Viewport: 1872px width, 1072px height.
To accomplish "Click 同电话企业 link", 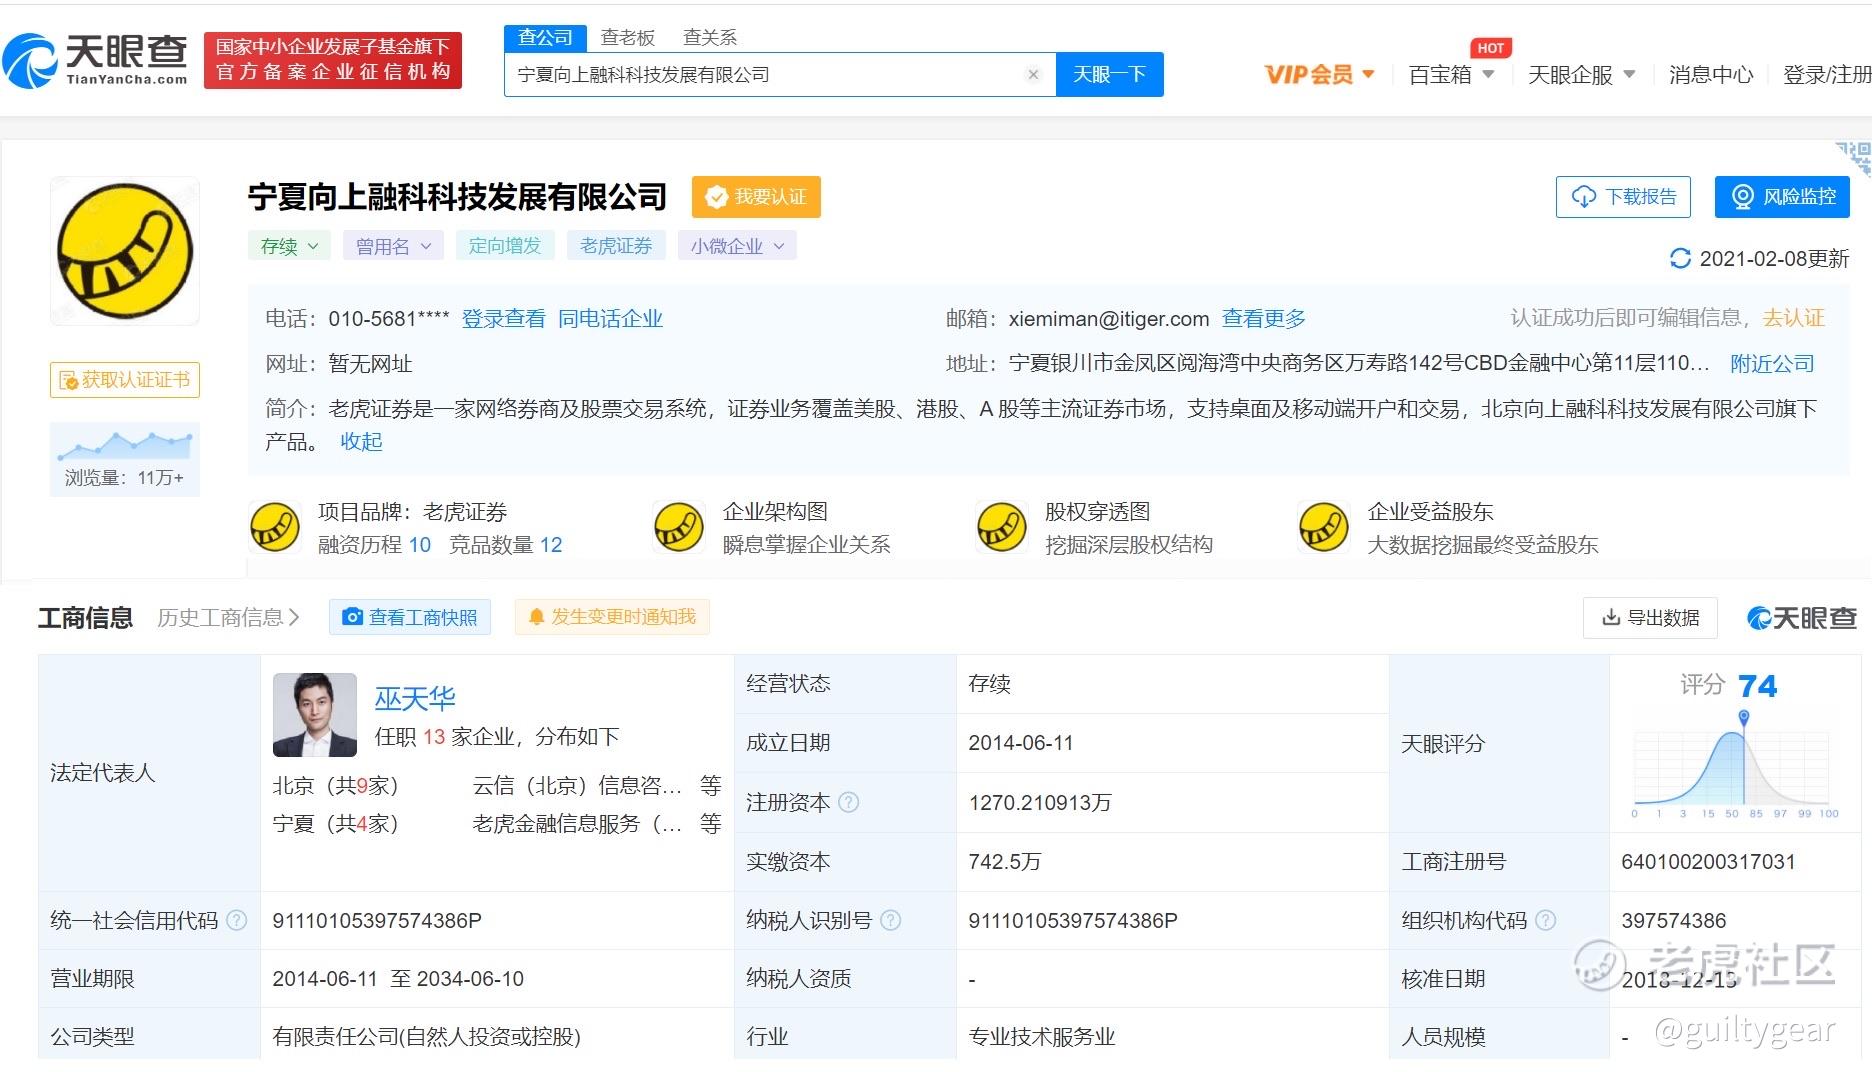I will pyautogui.click(x=610, y=319).
